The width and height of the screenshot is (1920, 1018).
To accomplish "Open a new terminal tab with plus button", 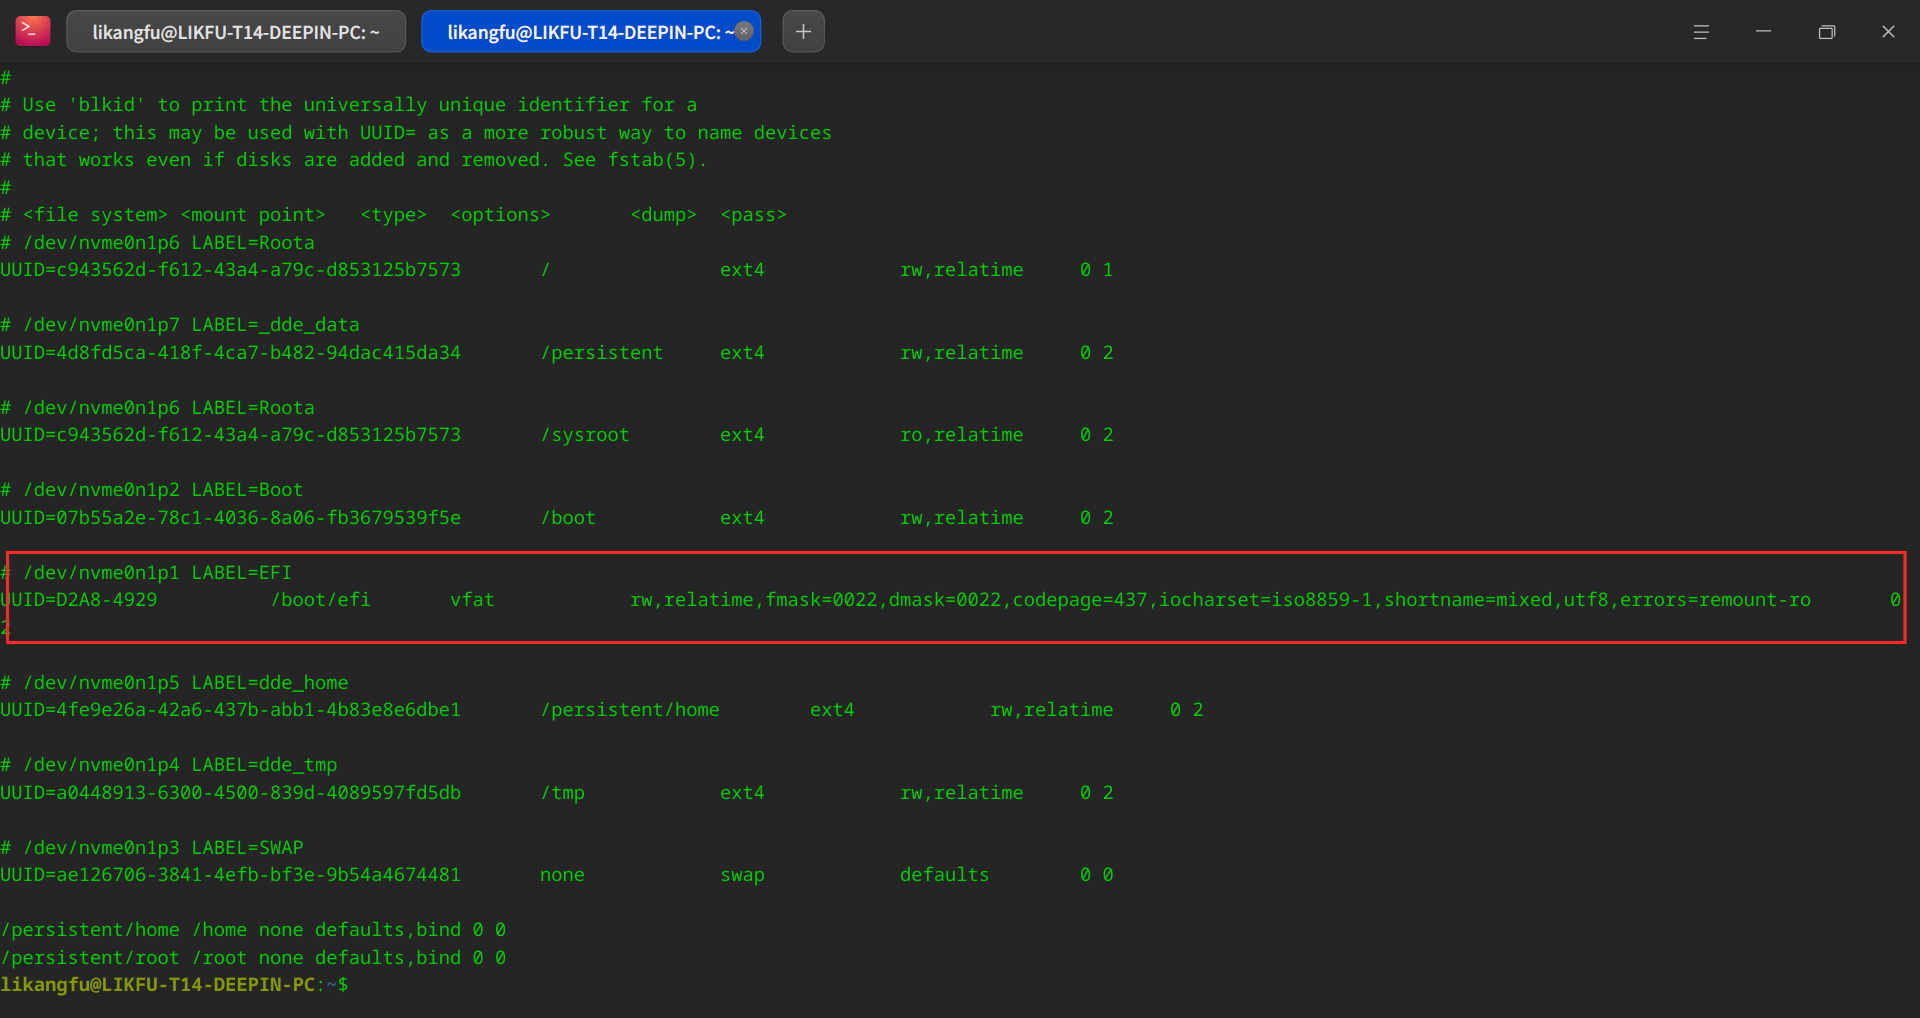I will (x=803, y=32).
